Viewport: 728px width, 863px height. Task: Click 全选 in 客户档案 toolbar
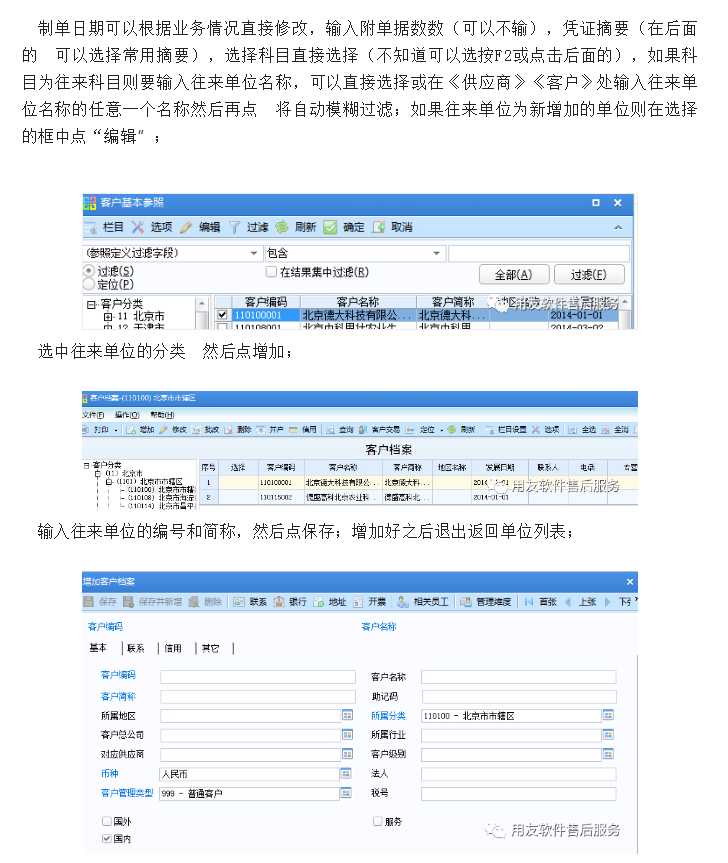tap(582, 430)
